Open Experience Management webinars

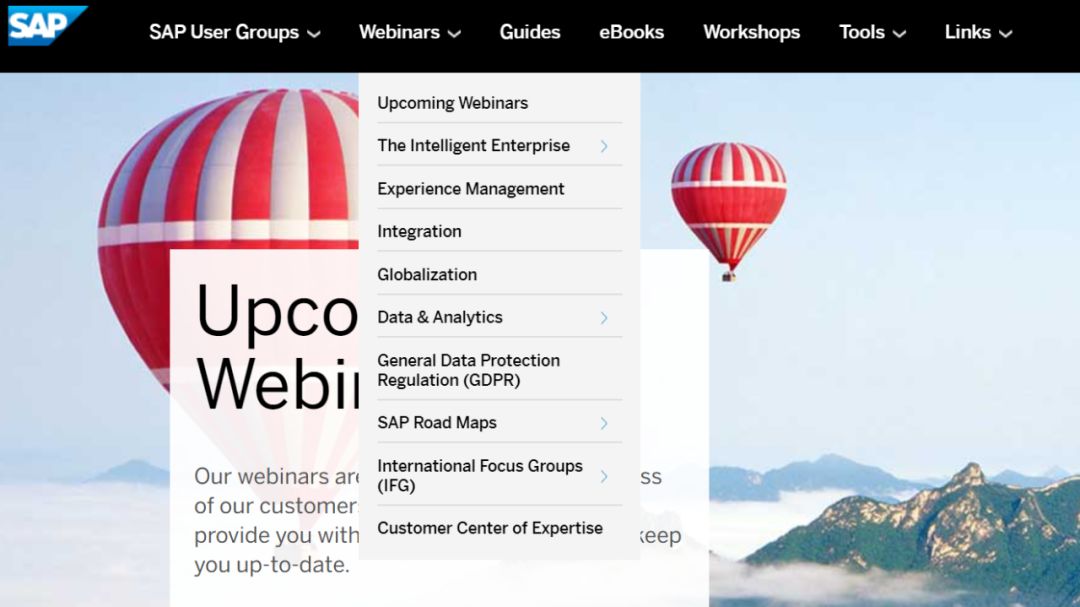[470, 189]
